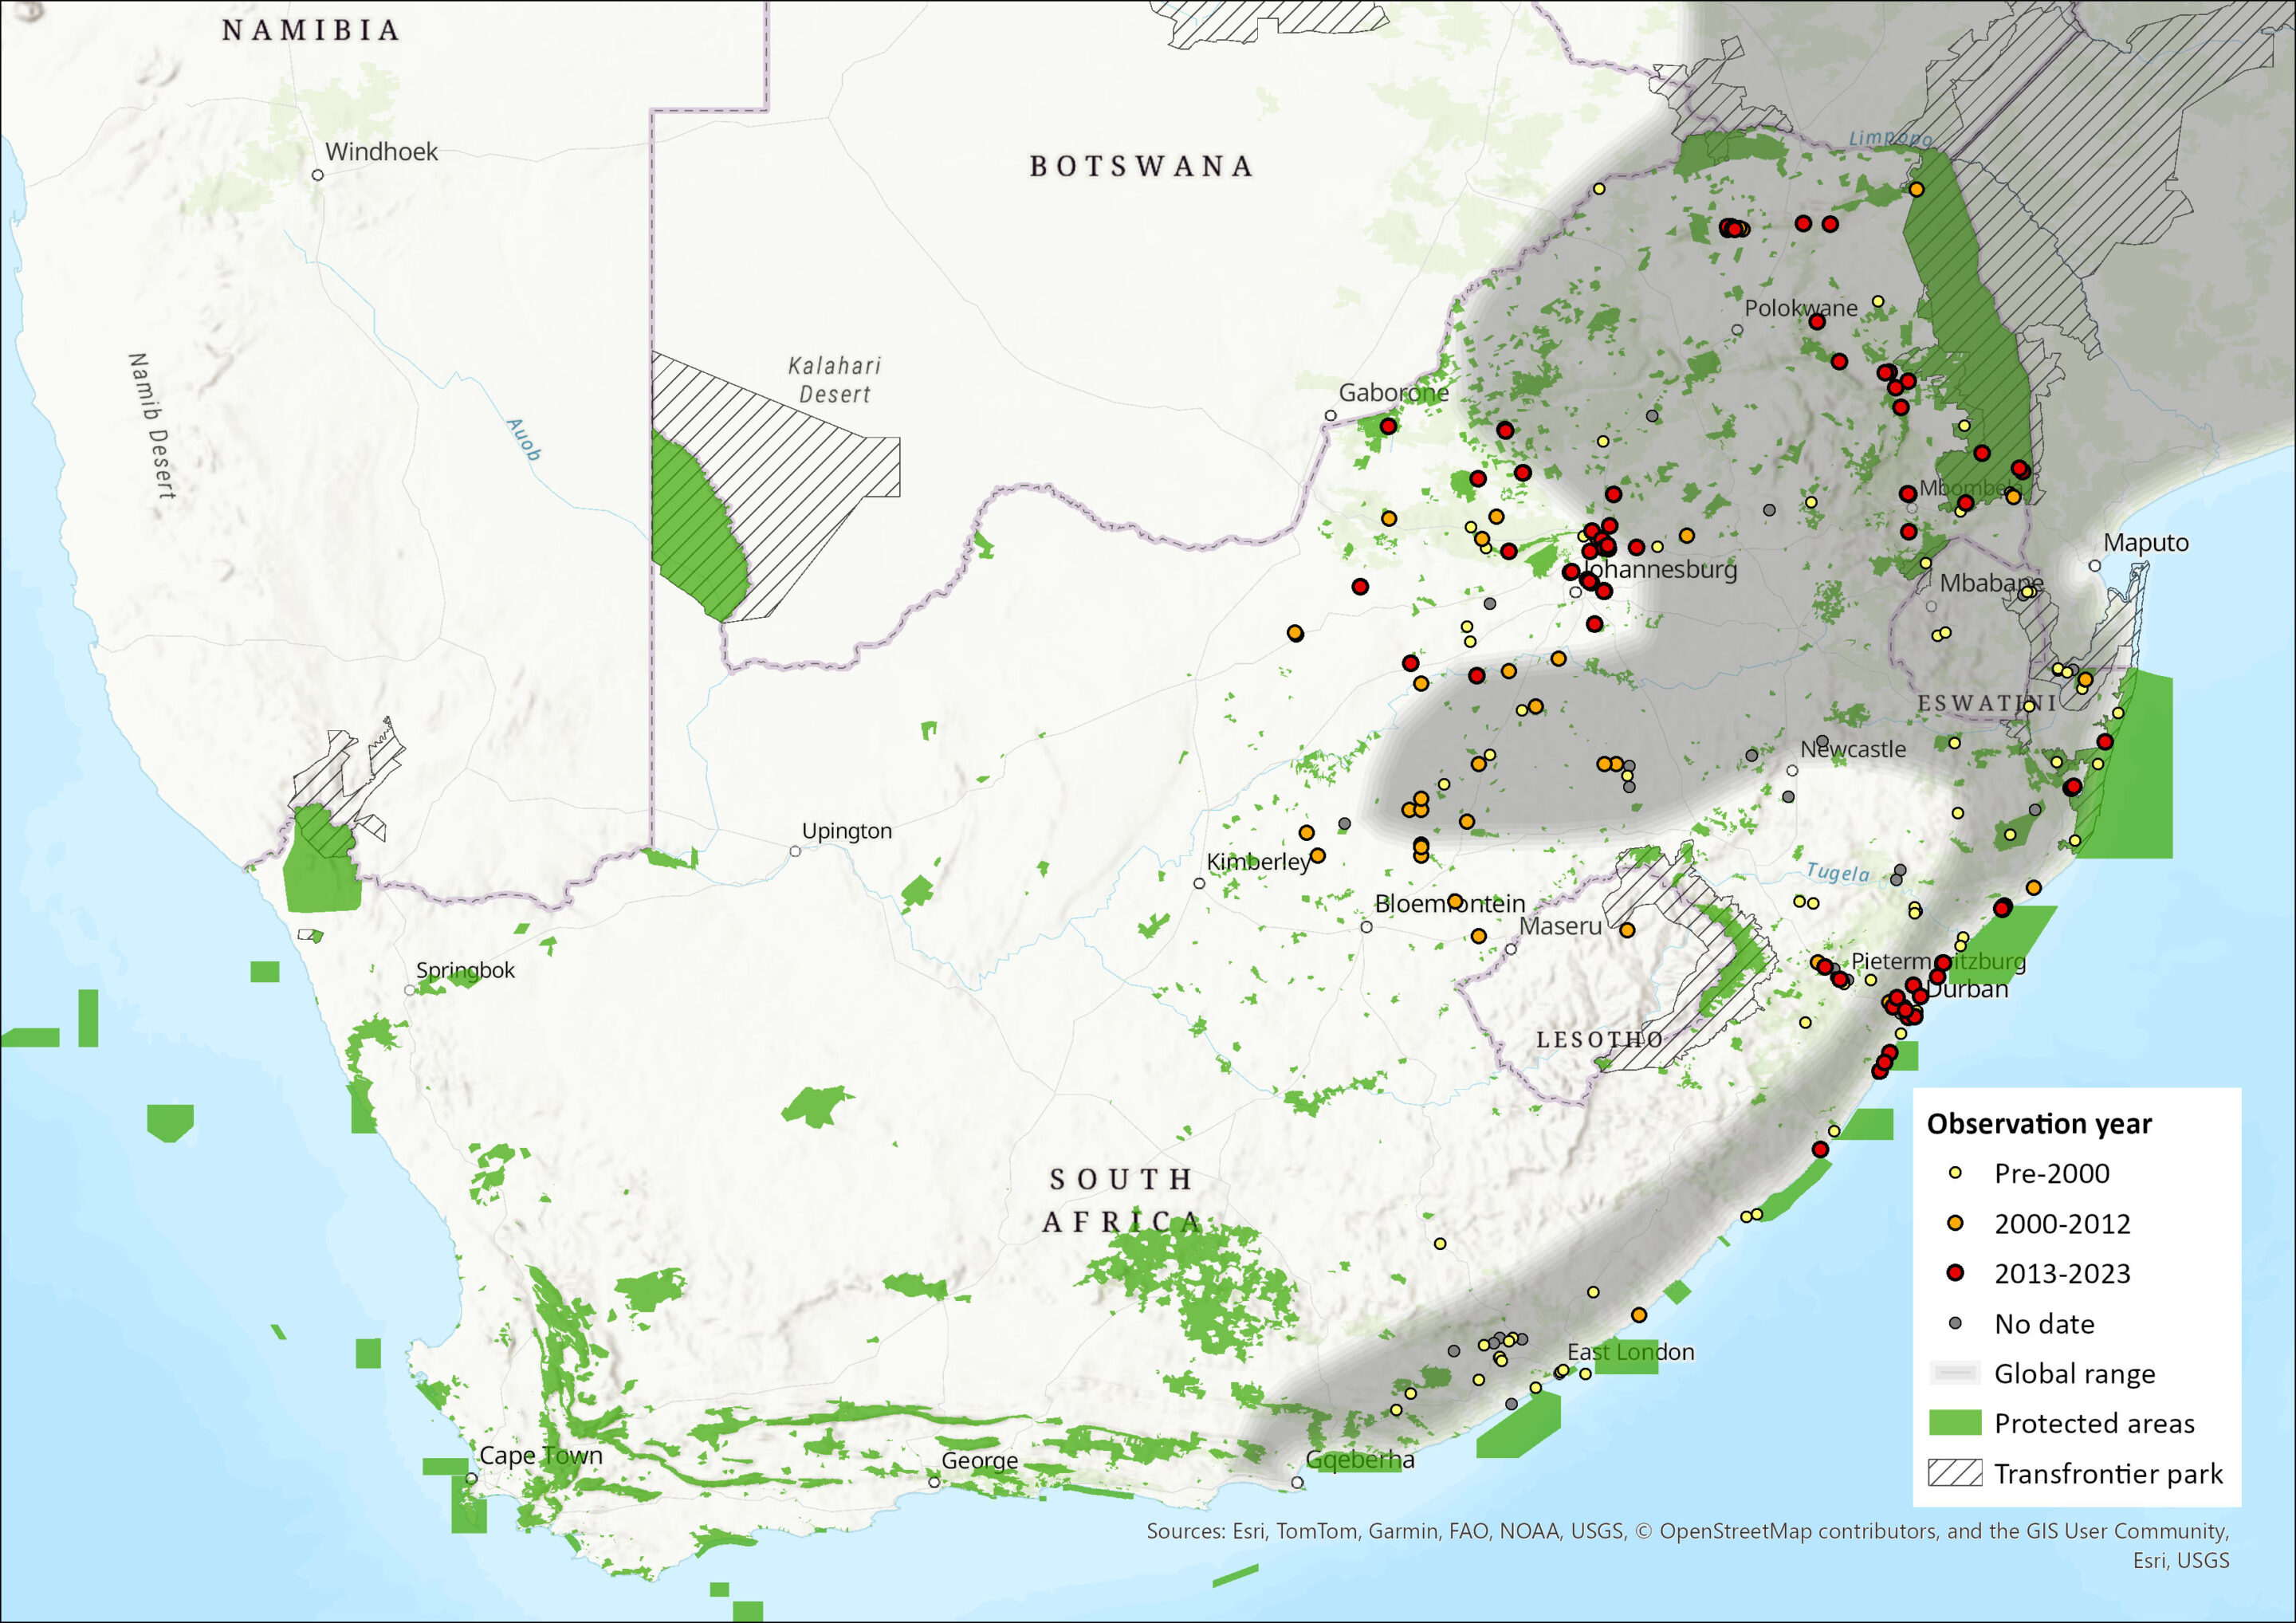Click the Maputo city marker circle
This screenshot has height=1623, width=2296.
click(x=2095, y=566)
